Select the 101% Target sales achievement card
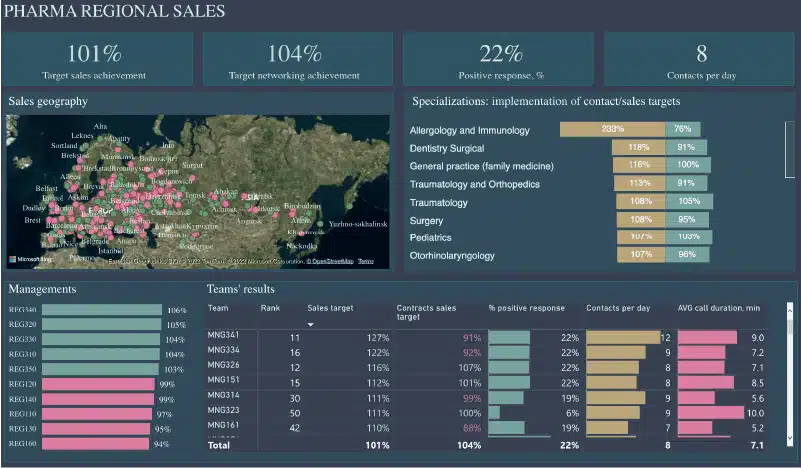 coord(98,59)
